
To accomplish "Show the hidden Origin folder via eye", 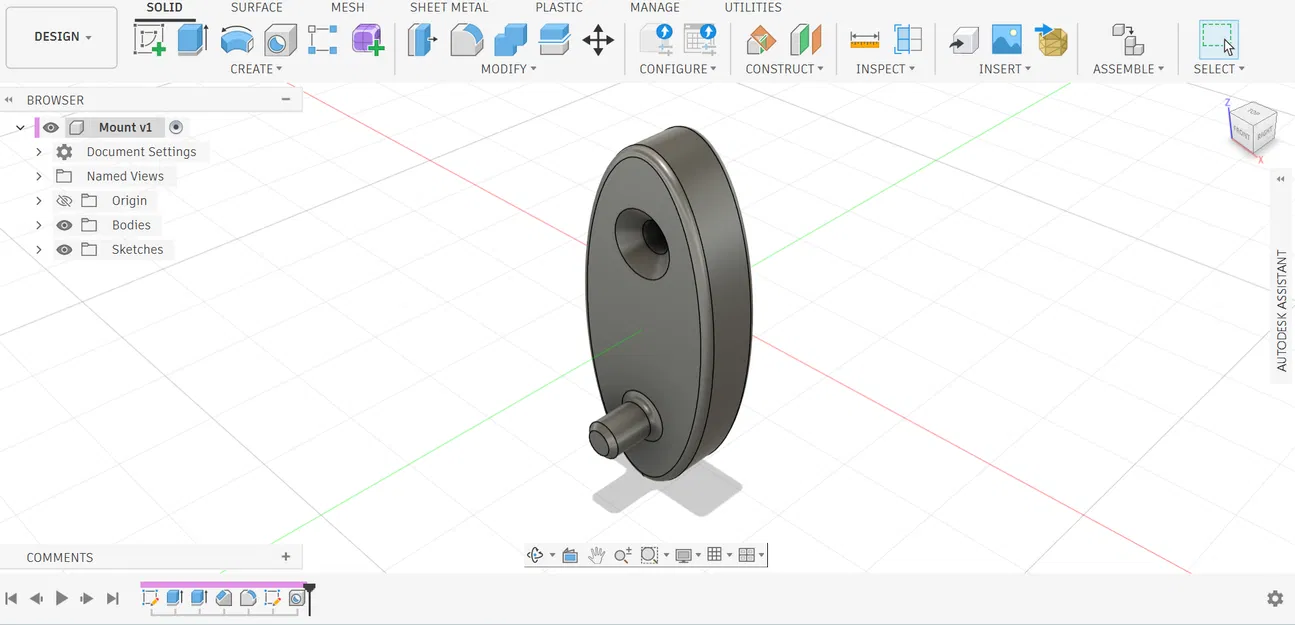I will 64,200.
